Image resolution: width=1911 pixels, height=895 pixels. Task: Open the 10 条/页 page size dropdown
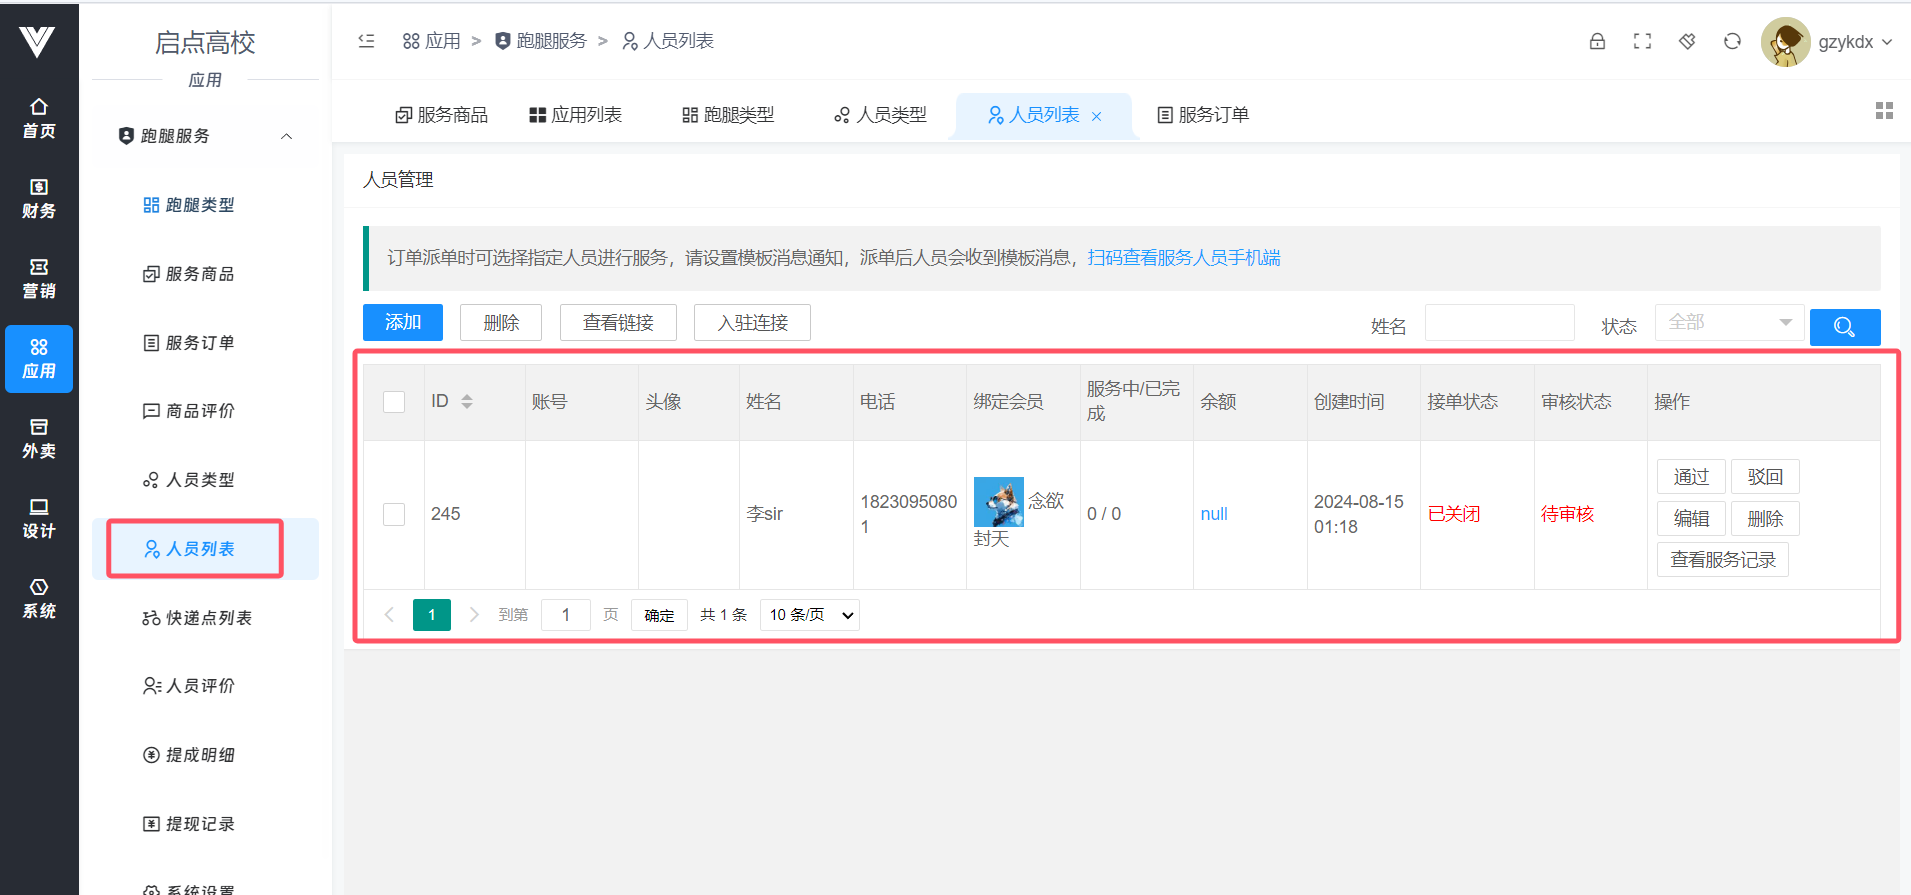(810, 615)
